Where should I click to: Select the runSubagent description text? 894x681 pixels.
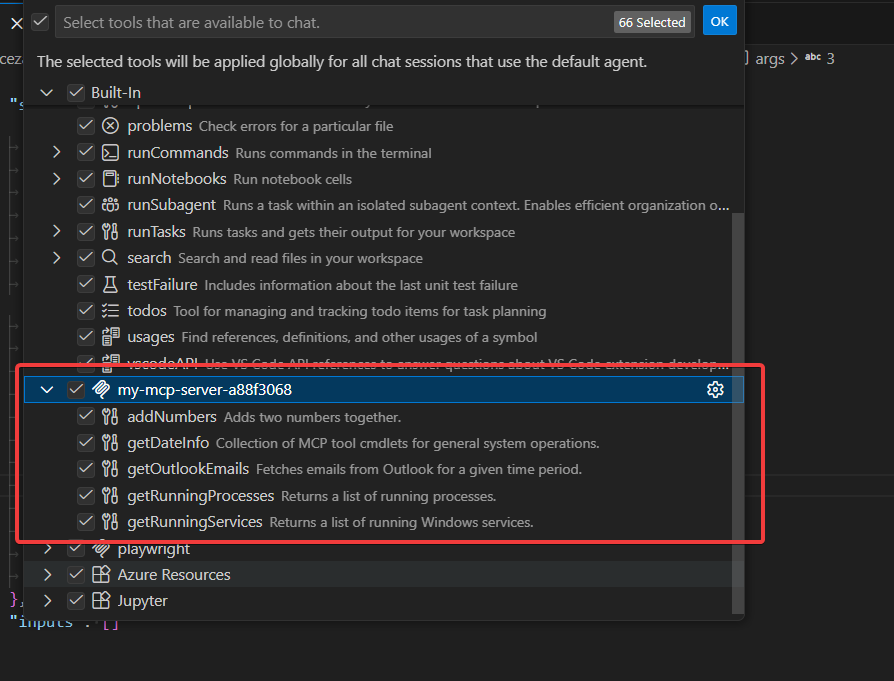(x=476, y=205)
